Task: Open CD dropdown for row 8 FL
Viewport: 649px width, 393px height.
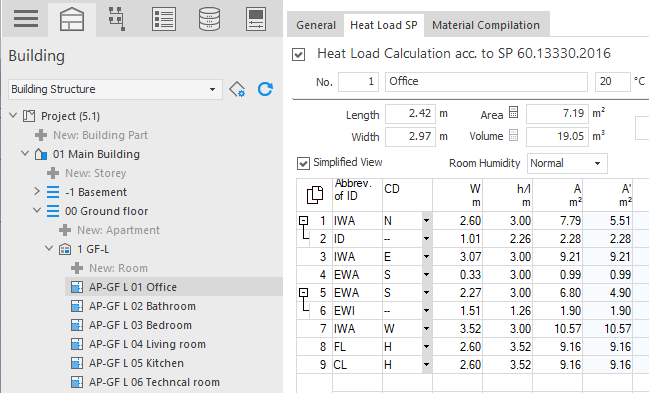Action: [427, 347]
